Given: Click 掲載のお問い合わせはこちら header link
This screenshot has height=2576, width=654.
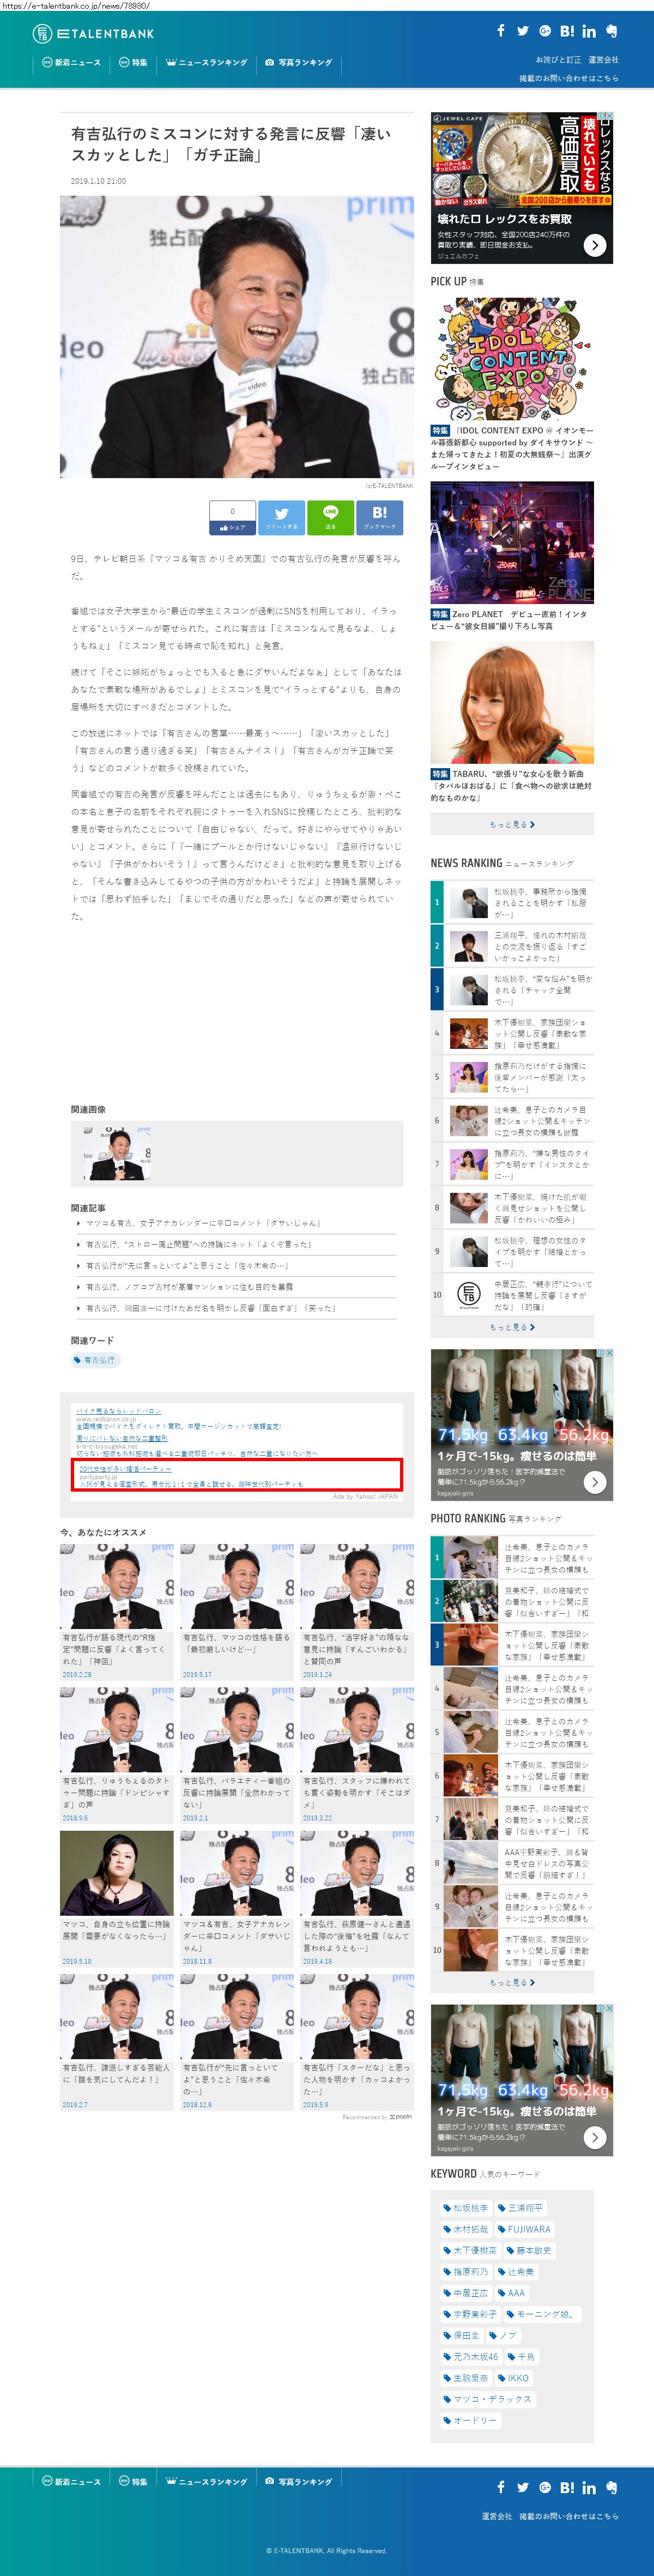Looking at the screenshot, I should 569,78.
